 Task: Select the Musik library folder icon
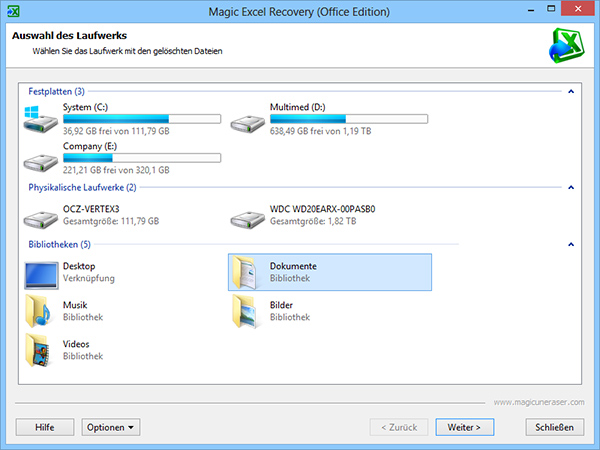(38, 311)
